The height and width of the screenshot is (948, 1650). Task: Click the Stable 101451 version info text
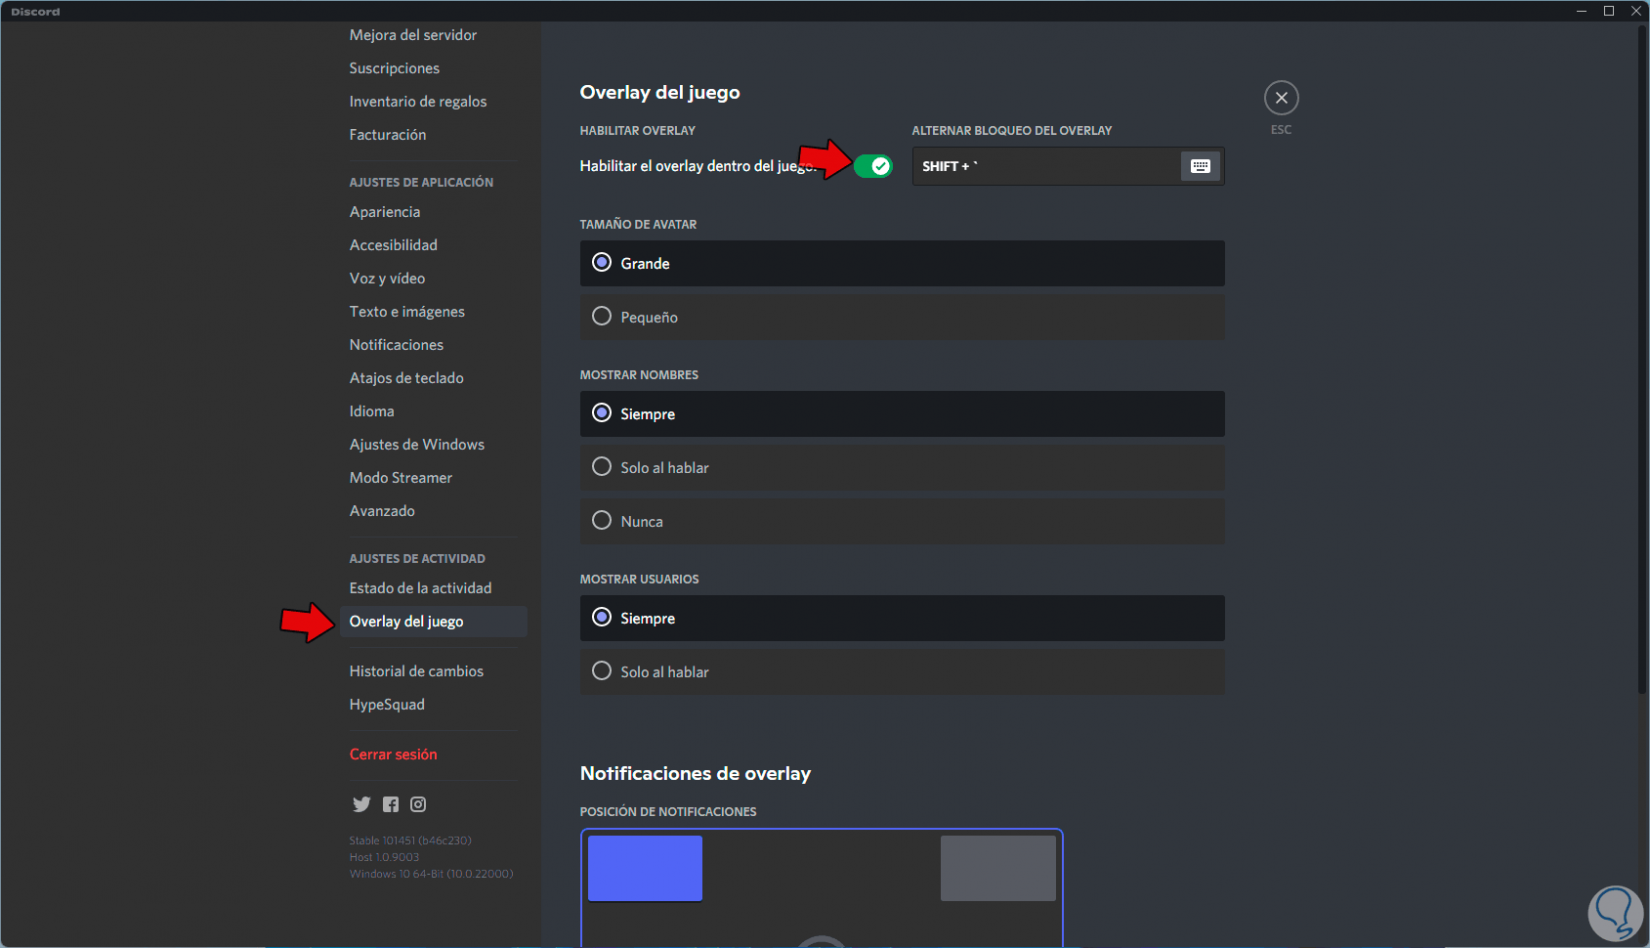click(410, 841)
